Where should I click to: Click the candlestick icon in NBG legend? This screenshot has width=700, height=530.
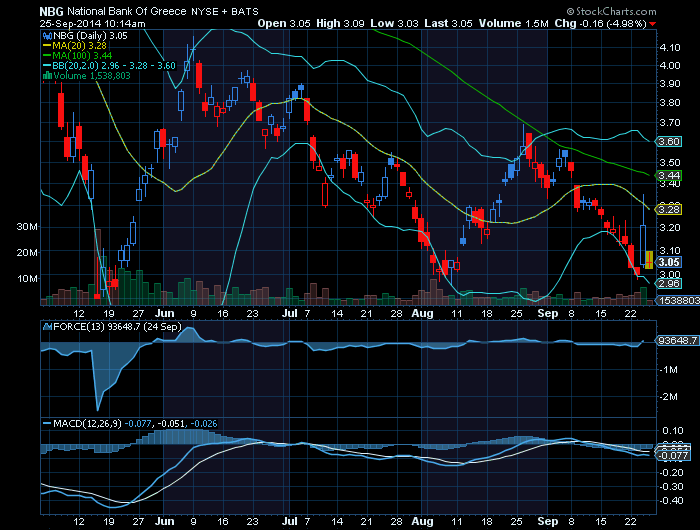click(x=46, y=36)
